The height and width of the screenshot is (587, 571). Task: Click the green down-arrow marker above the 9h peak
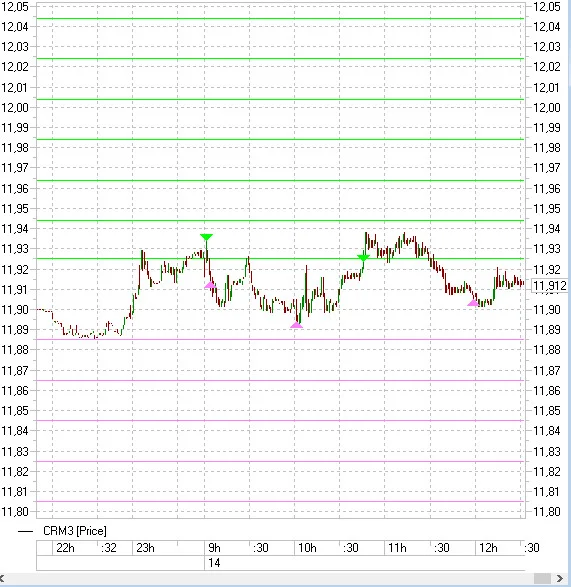coord(206,237)
